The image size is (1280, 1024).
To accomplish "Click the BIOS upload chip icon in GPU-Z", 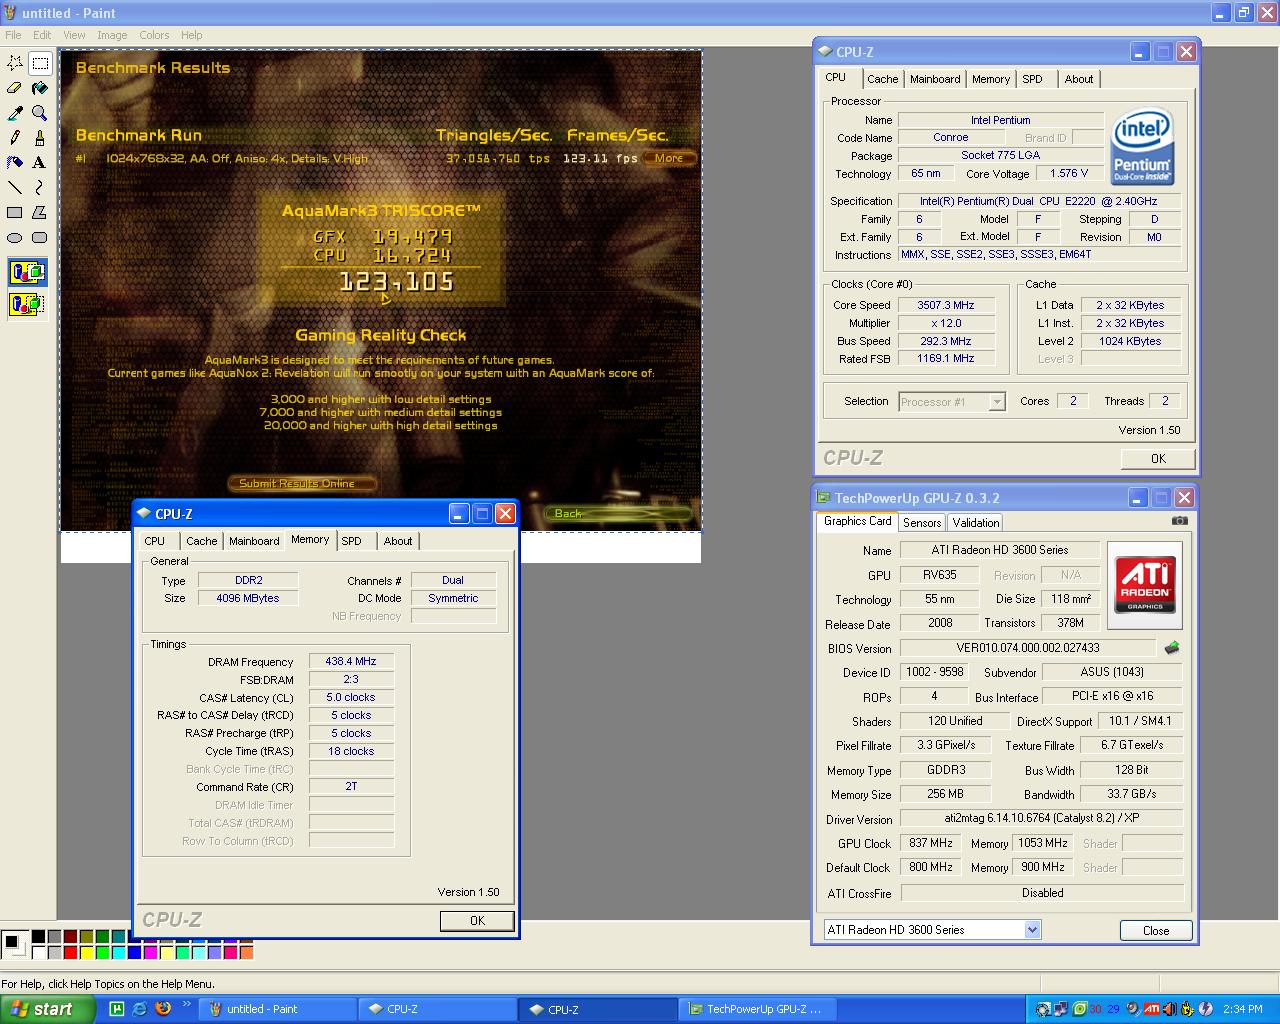I will pyautogui.click(x=1172, y=648).
